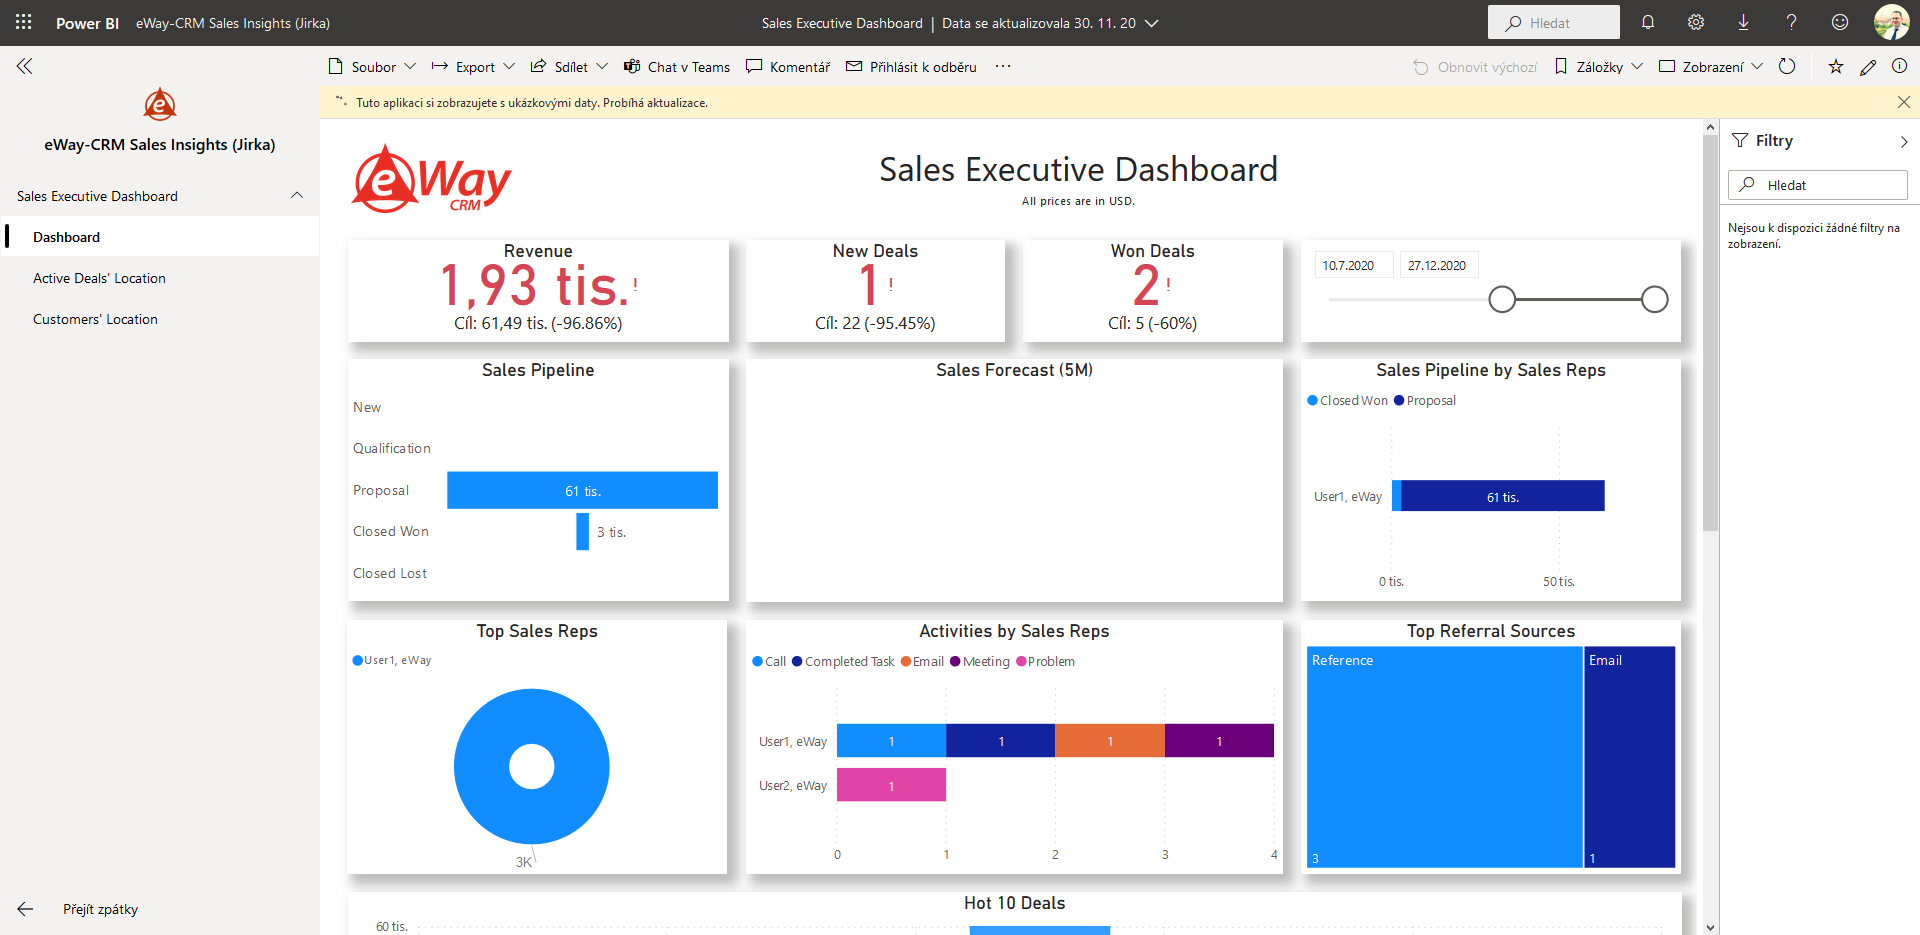The width and height of the screenshot is (1920, 935).
Task: Edit the report with pencil icon
Action: [x=1868, y=67]
